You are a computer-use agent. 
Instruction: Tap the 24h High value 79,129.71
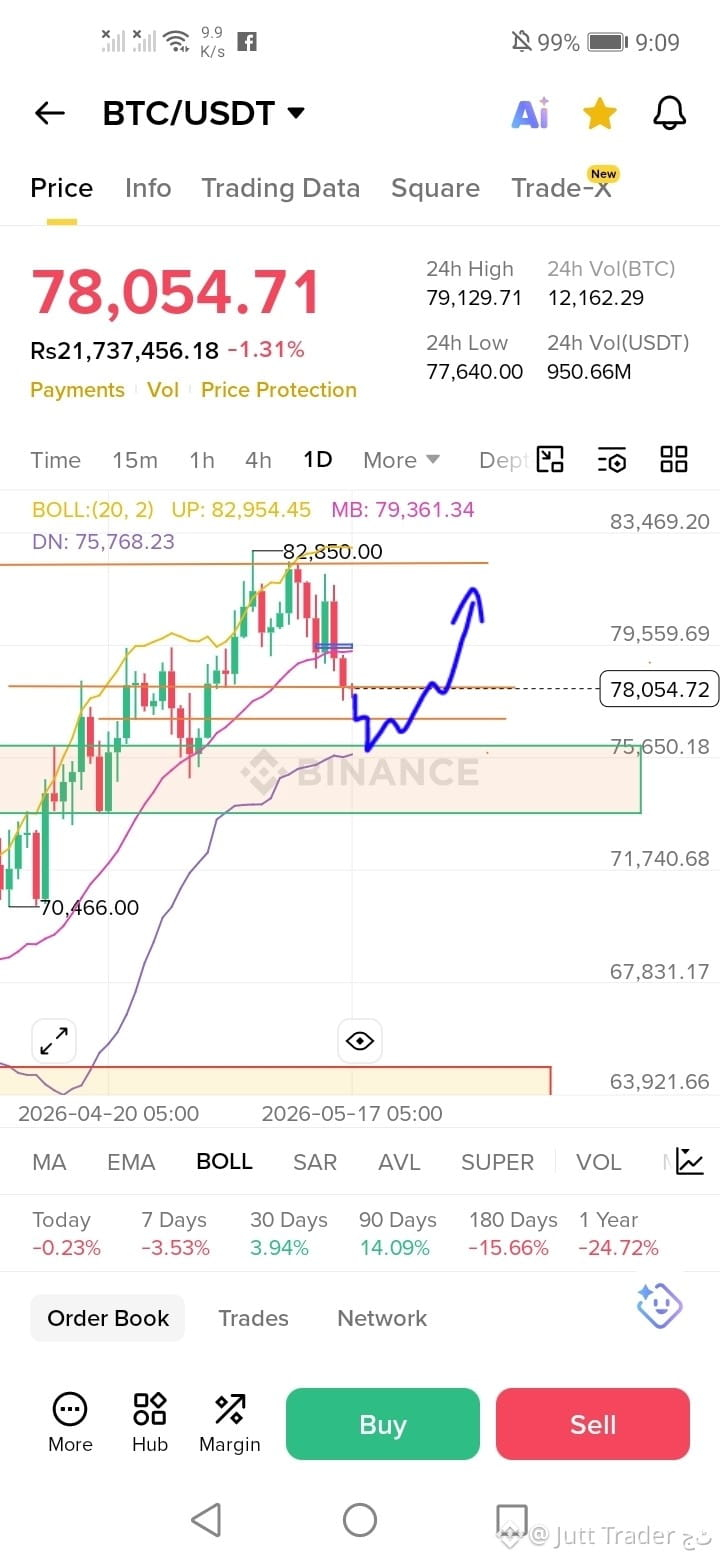[x=474, y=298]
